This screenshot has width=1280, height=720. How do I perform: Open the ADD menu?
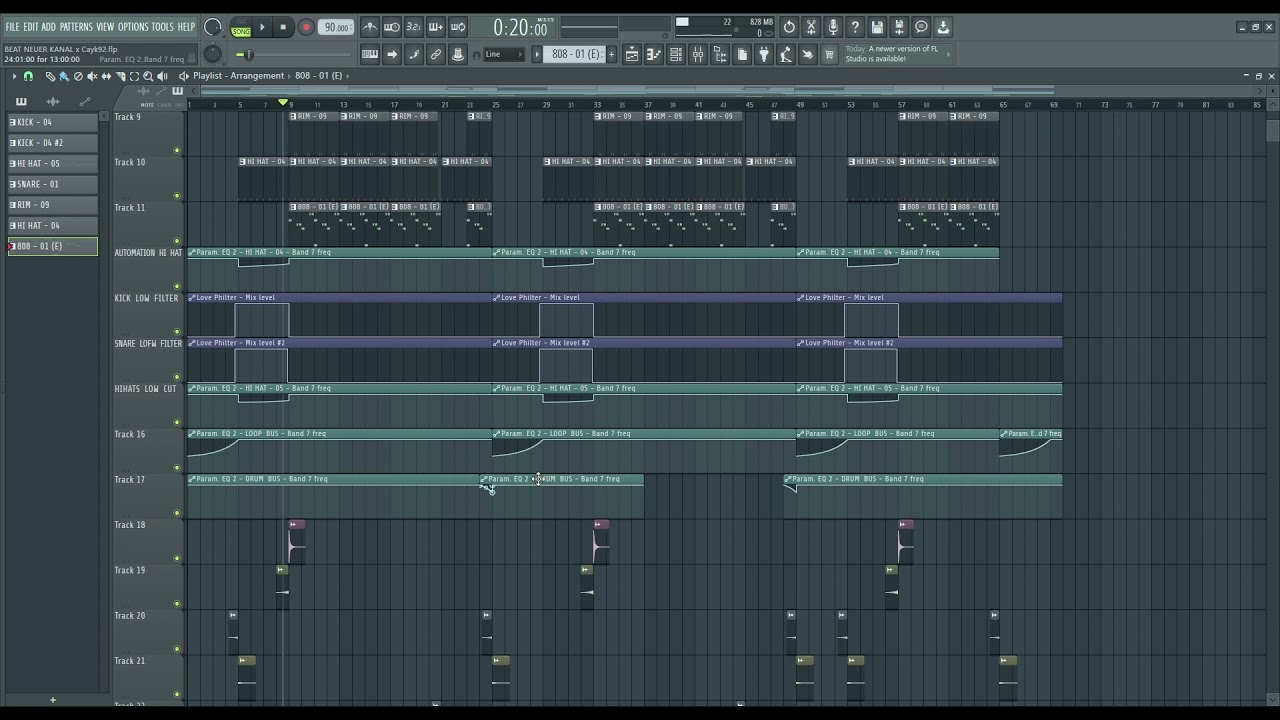[x=49, y=27]
